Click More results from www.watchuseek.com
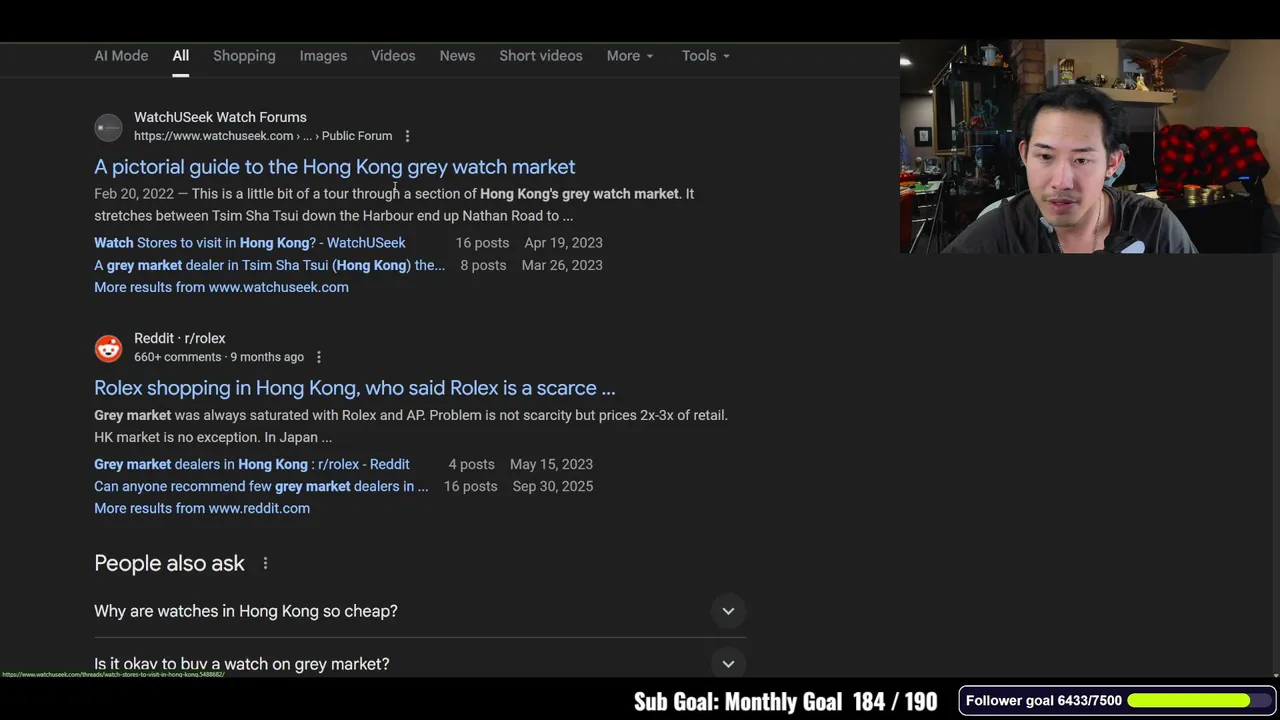Image resolution: width=1280 pixels, height=720 pixels. [x=221, y=287]
